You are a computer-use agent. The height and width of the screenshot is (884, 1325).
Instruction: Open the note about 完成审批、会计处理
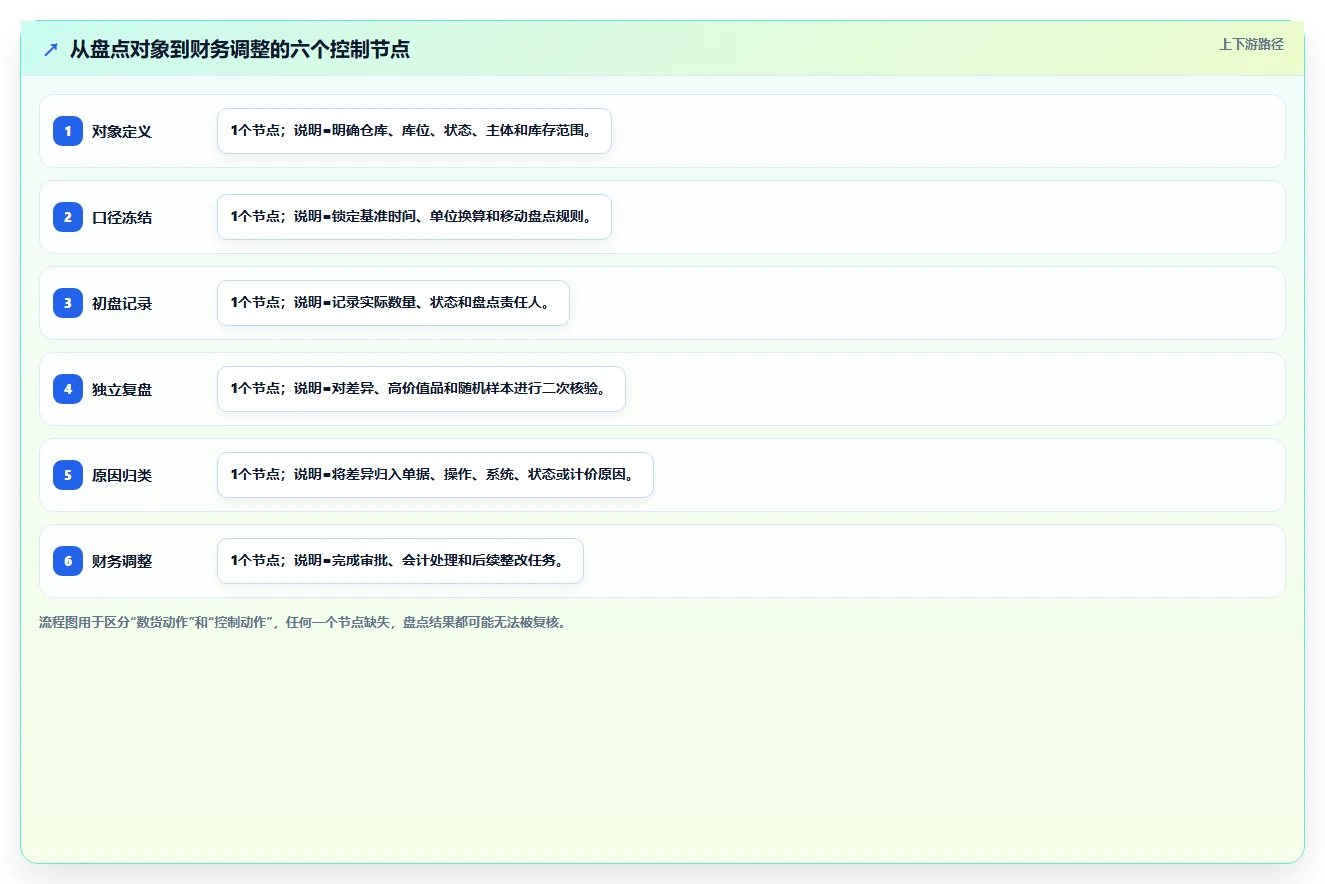coord(400,561)
